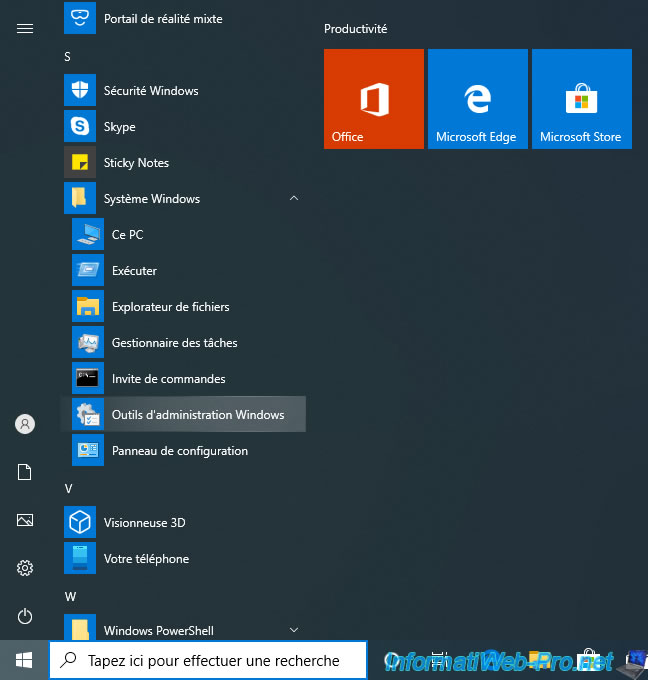Open the Microsoft Store tile
648x680 pixels.
pos(582,99)
